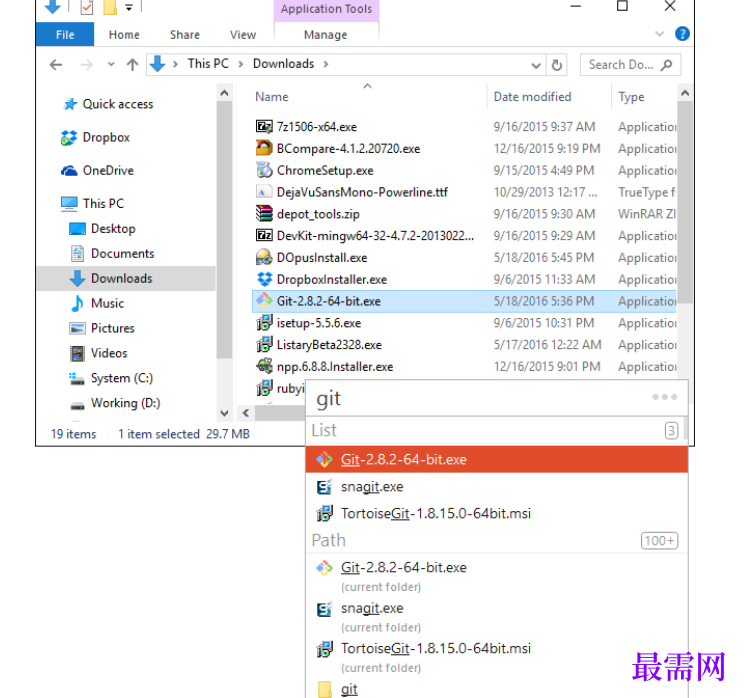Screen dimensions: 744x698
Task: Open System (C:) drive
Action: (x=121, y=378)
